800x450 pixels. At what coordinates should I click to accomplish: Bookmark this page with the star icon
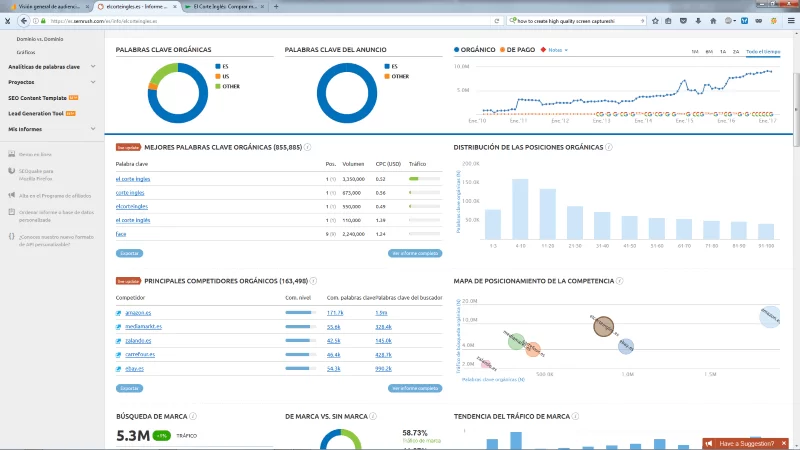pos(655,21)
